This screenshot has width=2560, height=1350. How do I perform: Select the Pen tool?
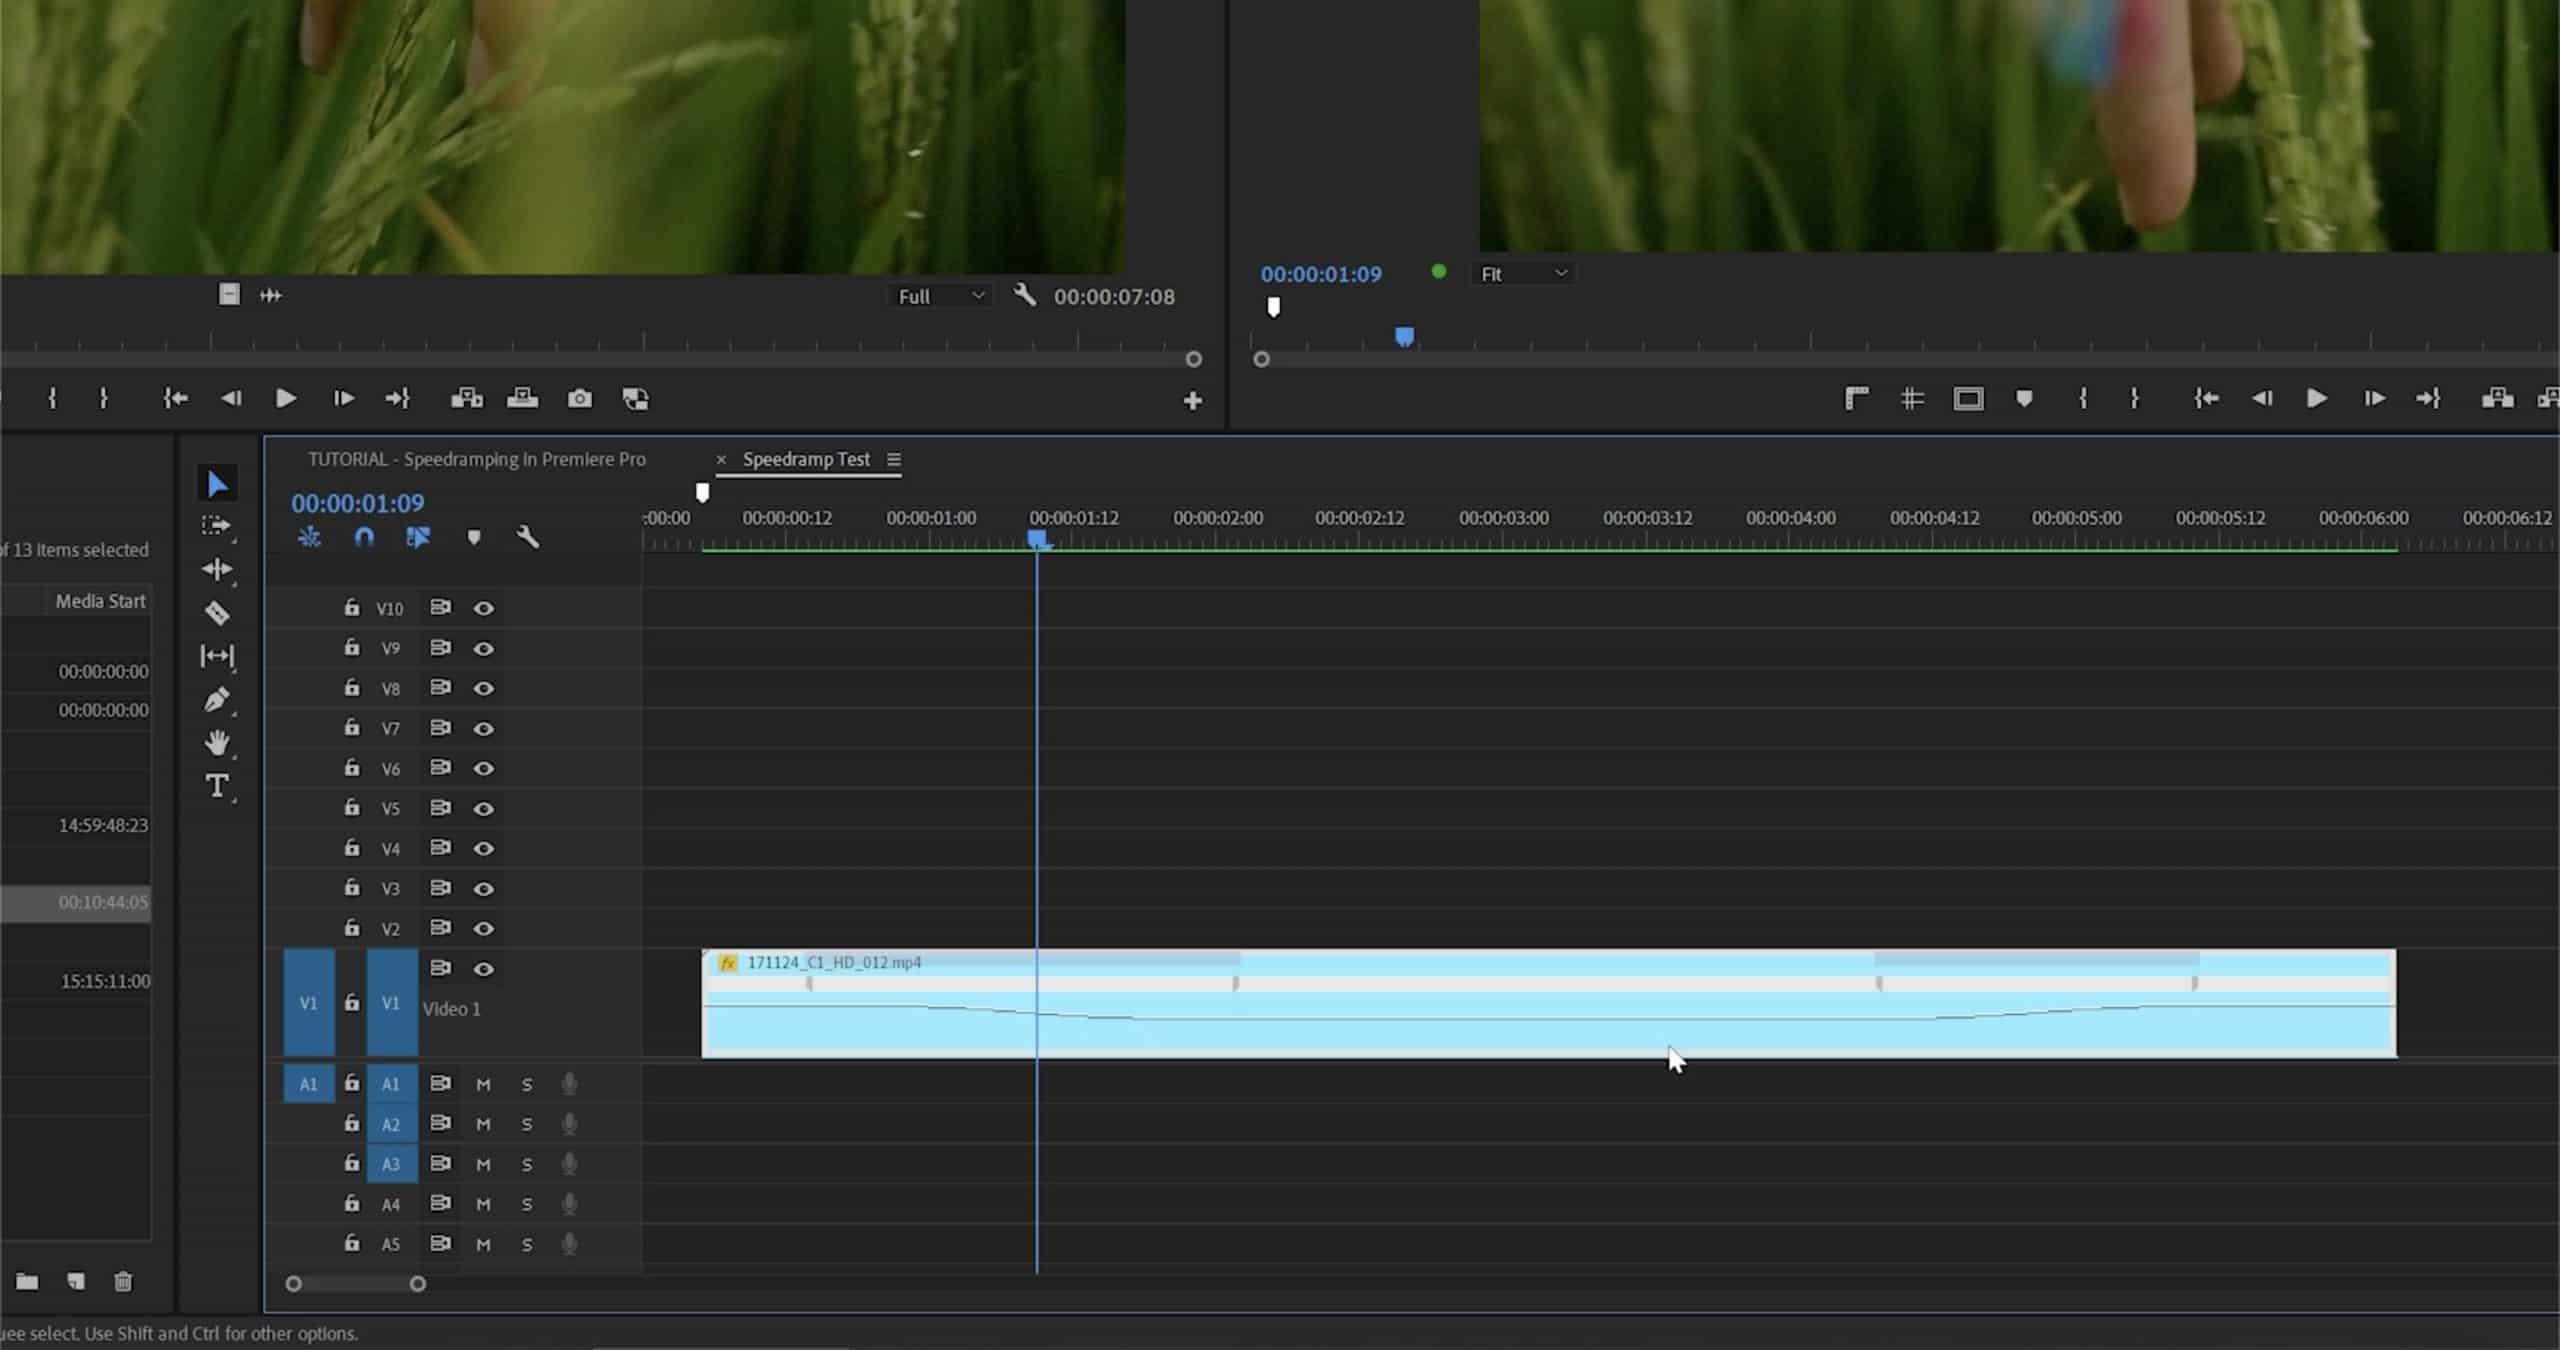point(217,700)
